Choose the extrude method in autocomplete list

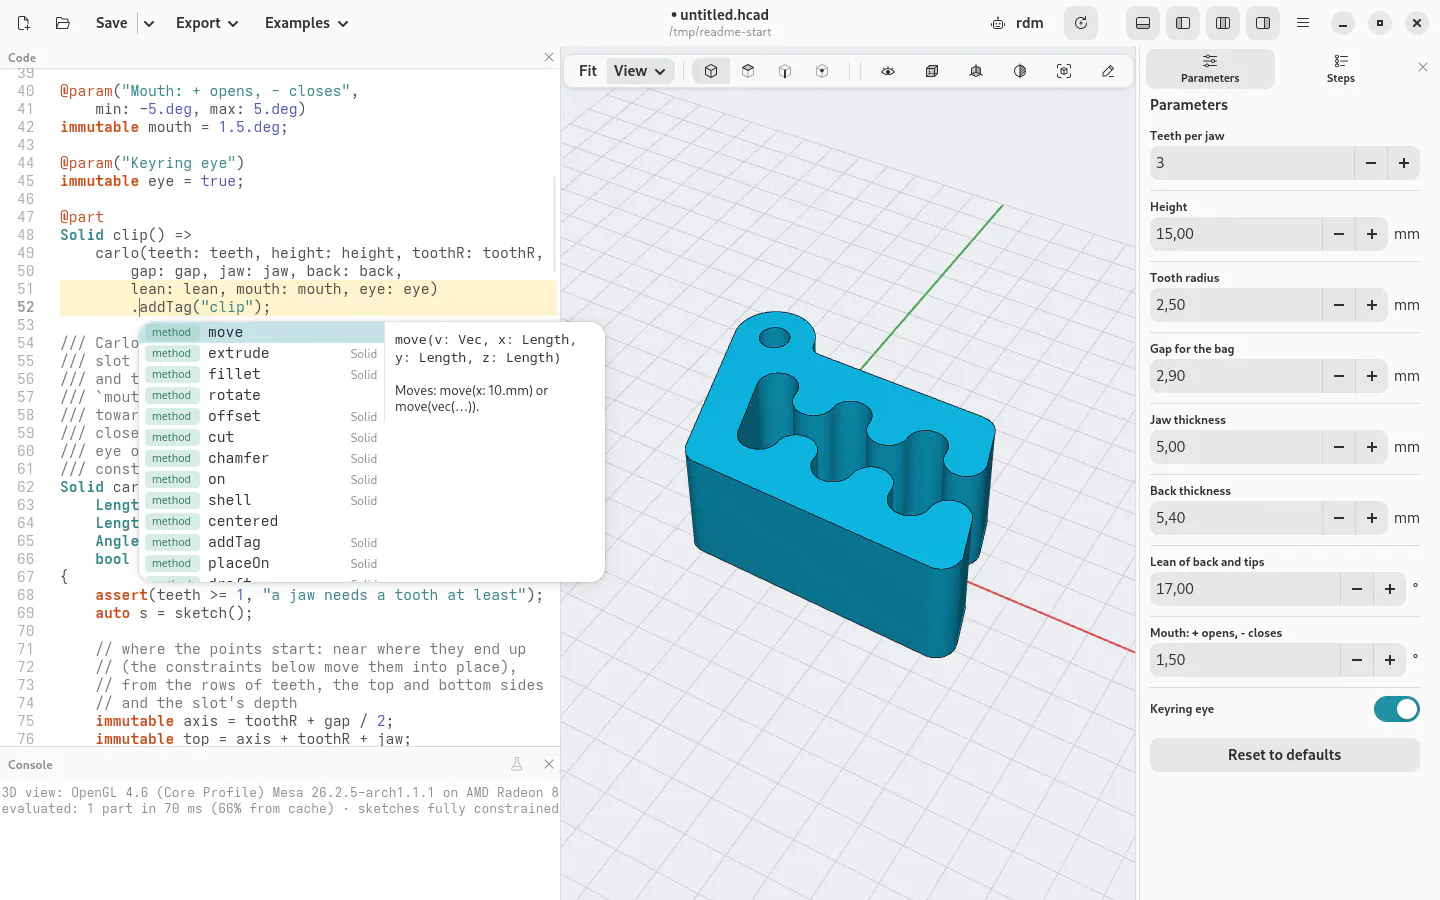coord(262,353)
